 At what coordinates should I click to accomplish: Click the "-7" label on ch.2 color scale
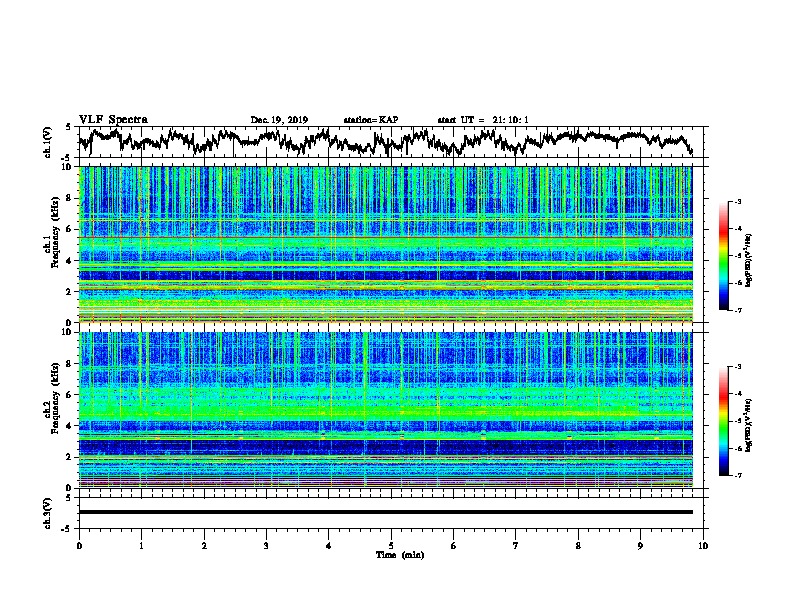(738, 475)
